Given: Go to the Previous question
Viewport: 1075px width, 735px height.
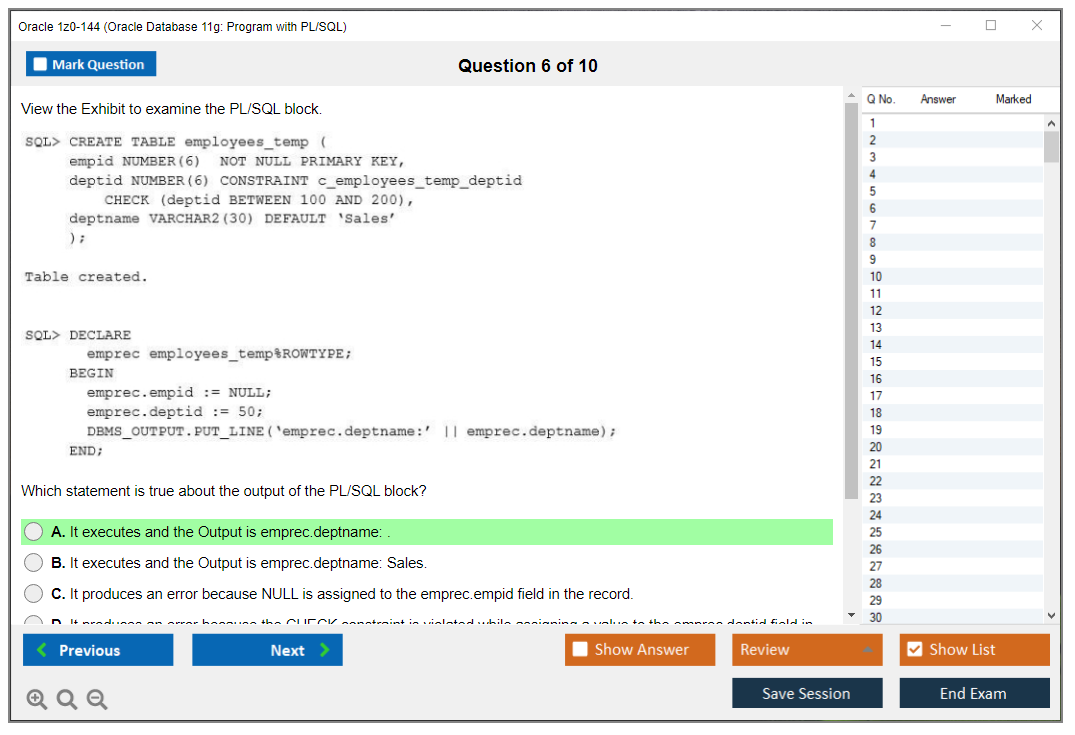Looking at the screenshot, I should tap(98, 650).
